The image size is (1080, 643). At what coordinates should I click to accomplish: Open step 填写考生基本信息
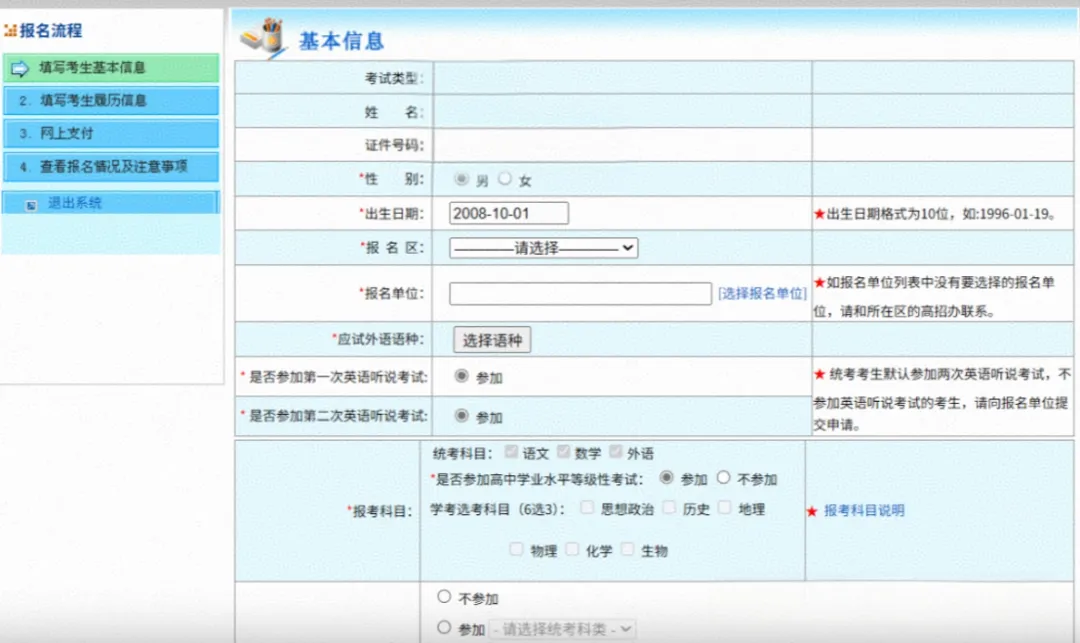pos(111,68)
